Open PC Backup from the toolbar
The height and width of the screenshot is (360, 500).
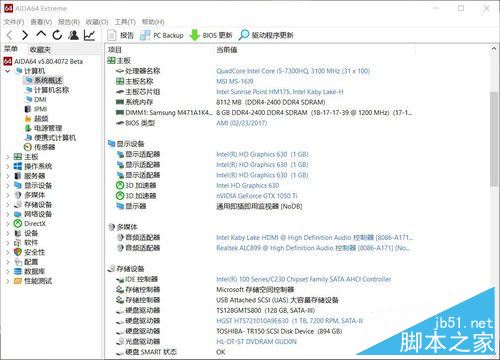(x=162, y=35)
